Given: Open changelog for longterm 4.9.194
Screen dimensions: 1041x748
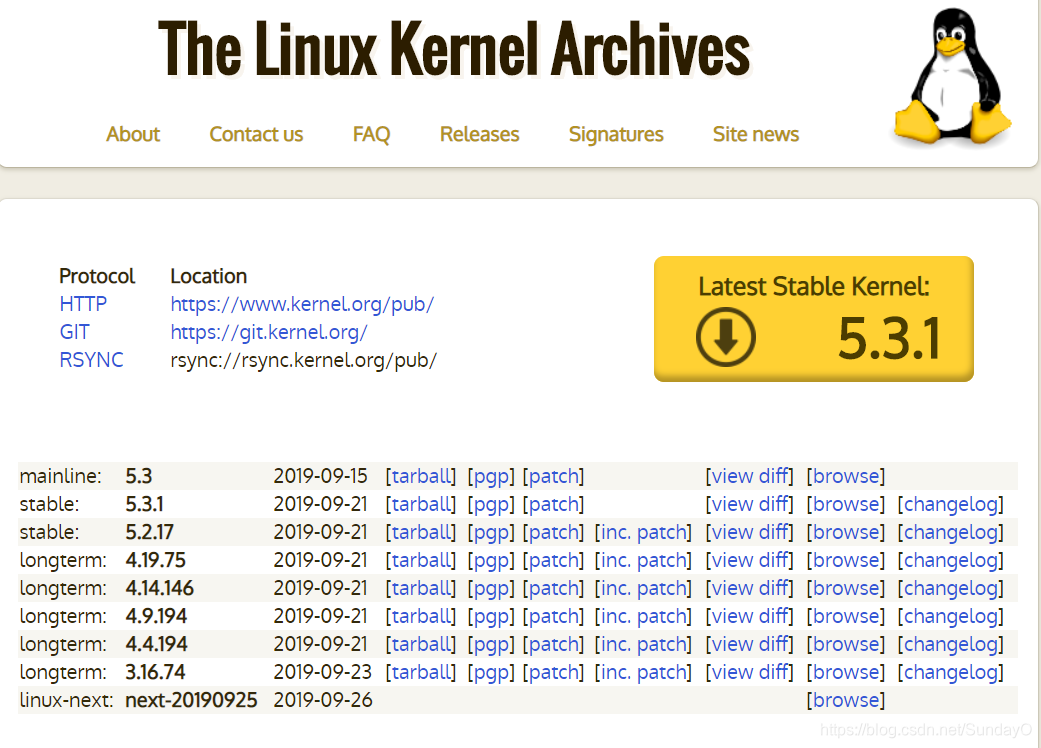Looking at the screenshot, I should [951, 616].
